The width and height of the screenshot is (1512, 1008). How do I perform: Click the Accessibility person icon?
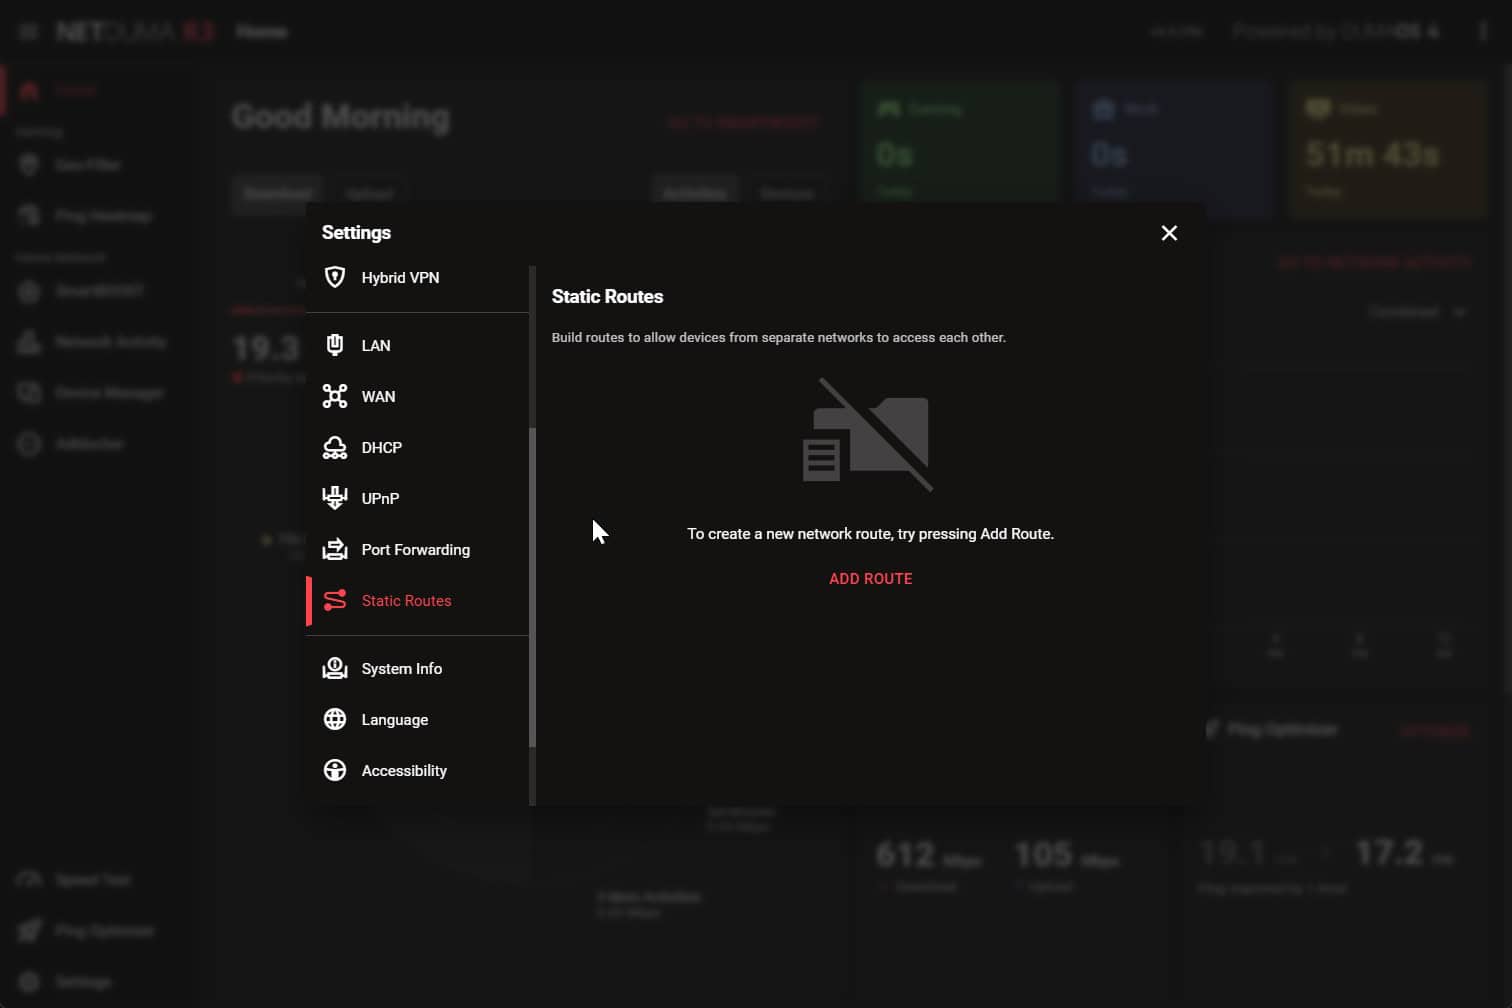coord(335,770)
